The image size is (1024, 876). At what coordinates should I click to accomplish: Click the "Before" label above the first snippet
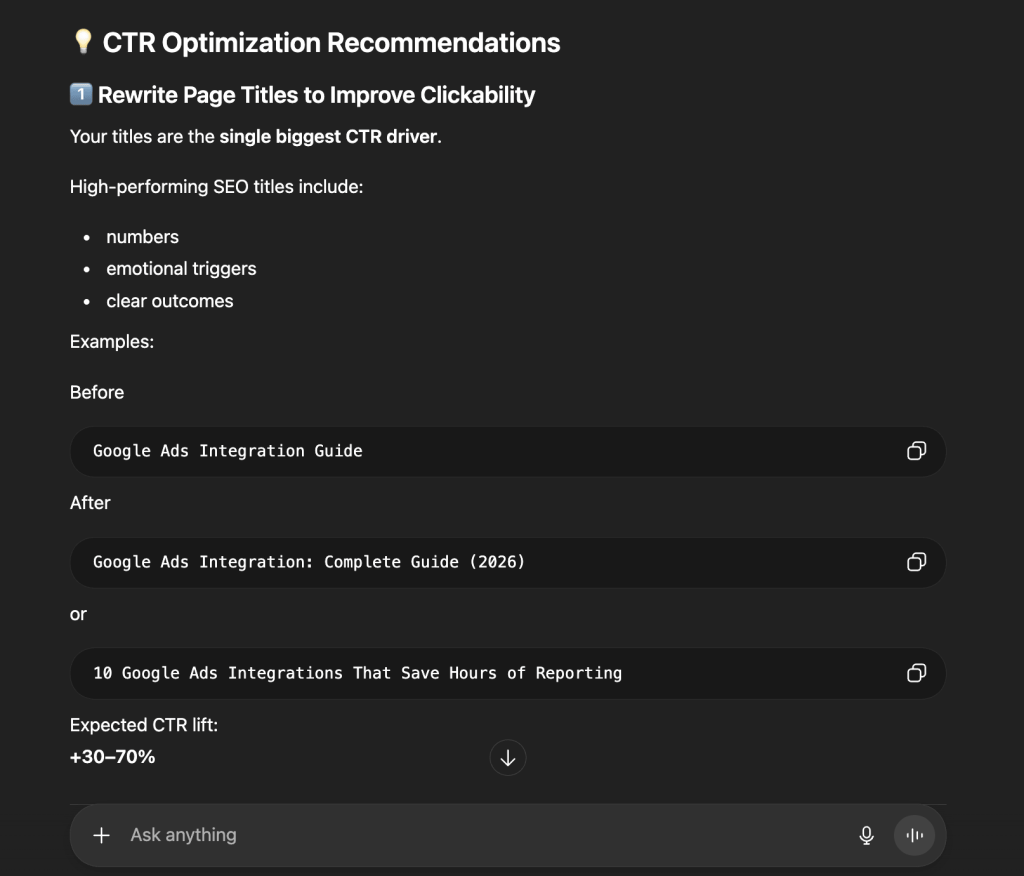pos(97,392)
